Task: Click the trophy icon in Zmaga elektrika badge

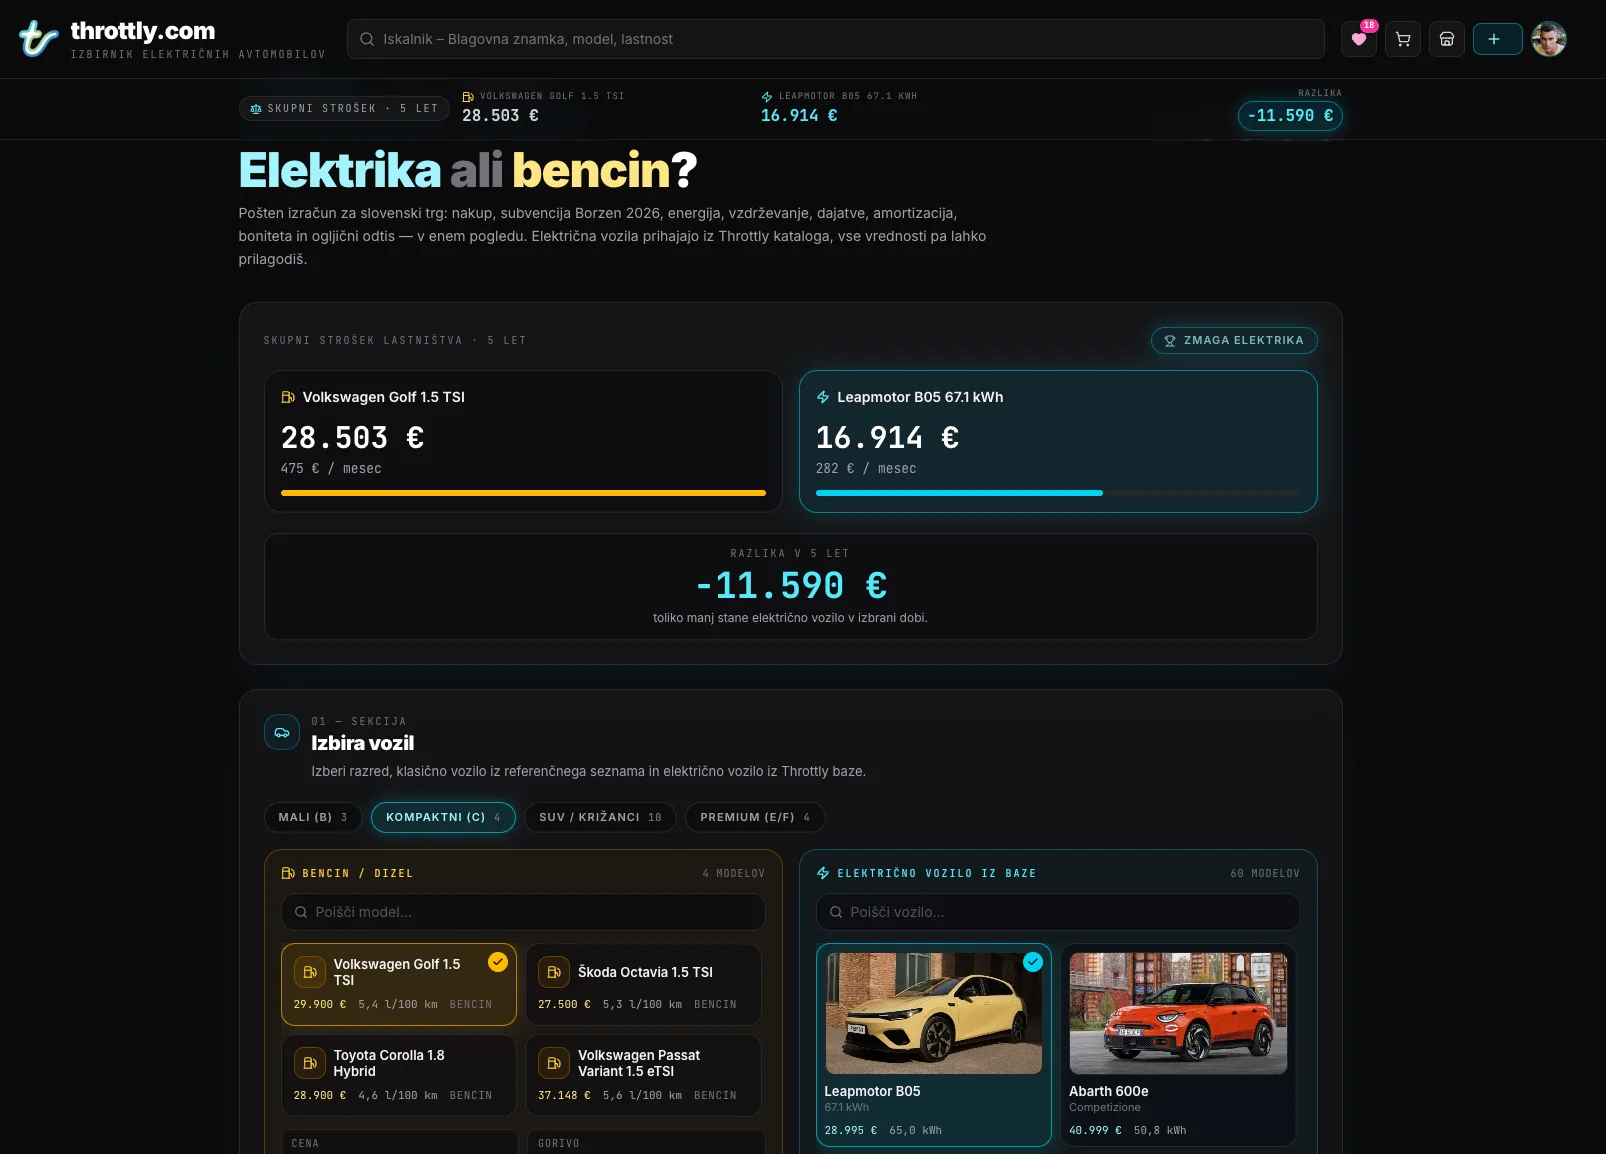Action: coord(1170,341)
